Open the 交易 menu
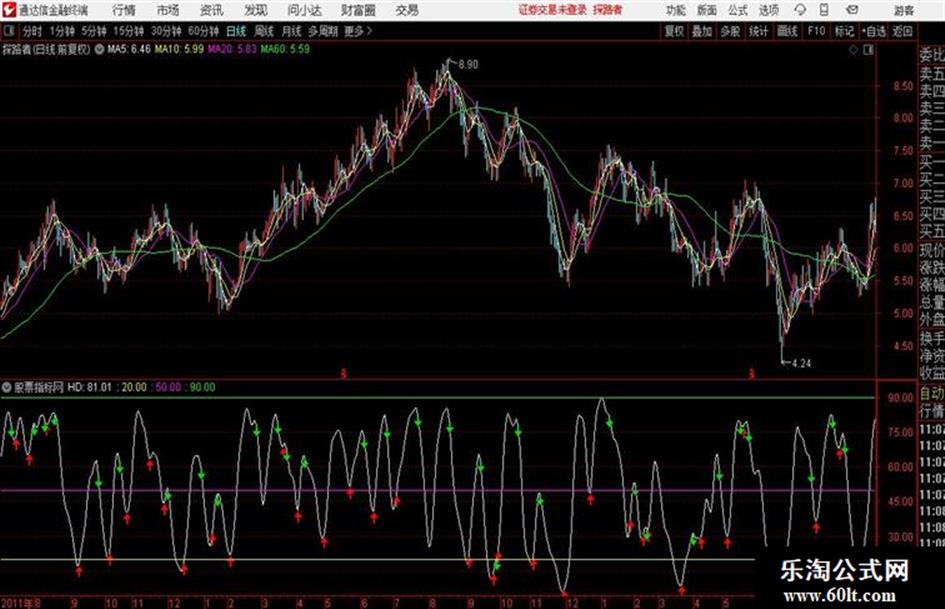Screen dimensions: 945x609 (x=407, y=10)
